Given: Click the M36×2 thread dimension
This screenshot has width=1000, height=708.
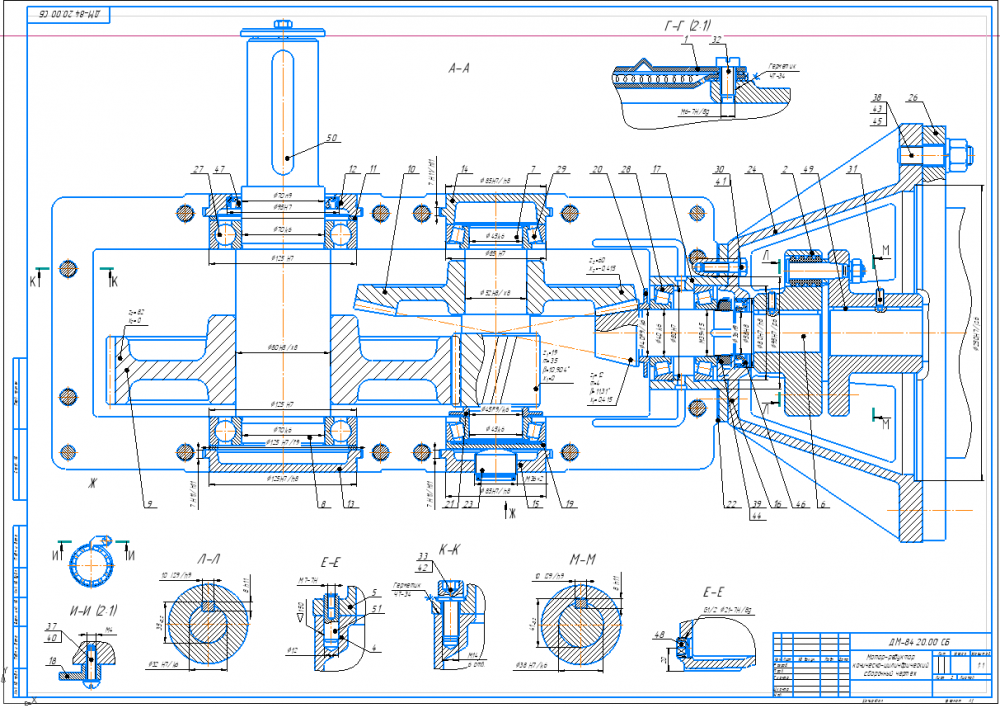Looking at the screenshot, I should [x=534, y=477].
